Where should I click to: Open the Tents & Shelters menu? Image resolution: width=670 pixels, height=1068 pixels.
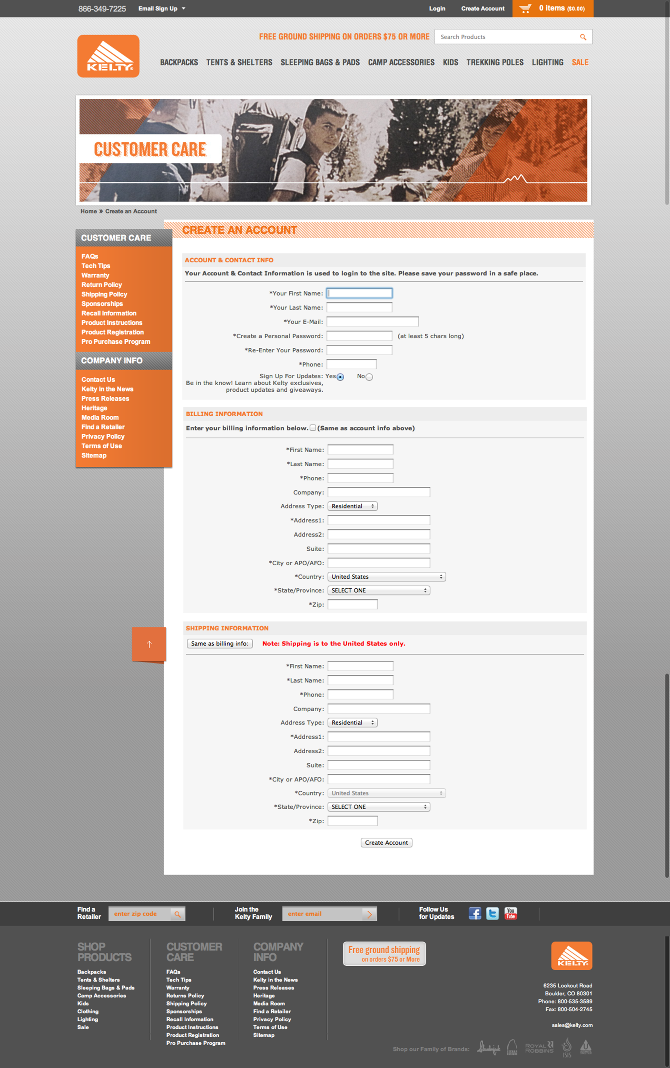(x=239, y=62)
